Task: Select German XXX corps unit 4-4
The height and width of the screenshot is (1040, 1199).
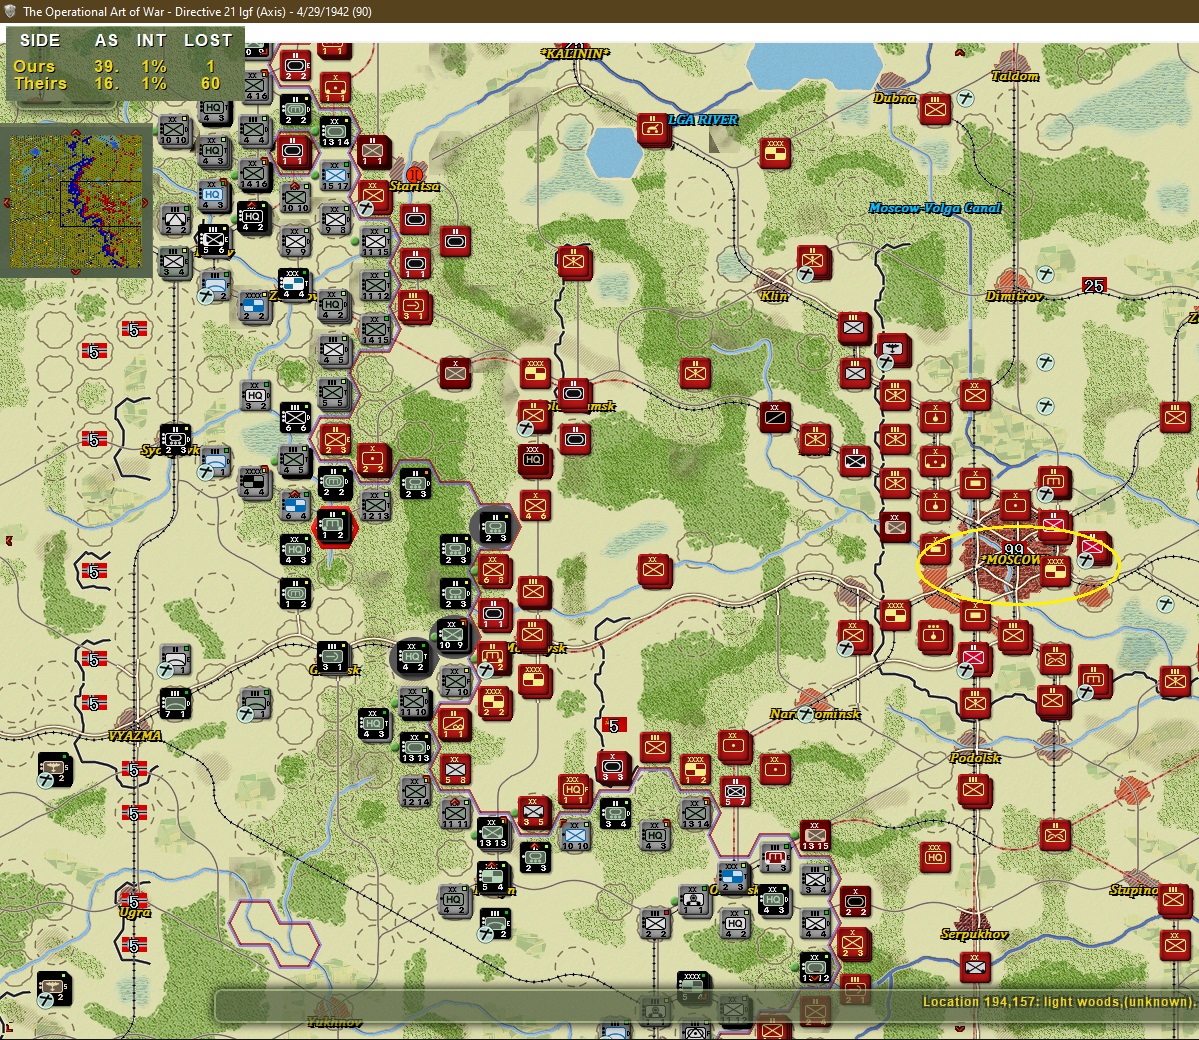Action: pos(294,284)
